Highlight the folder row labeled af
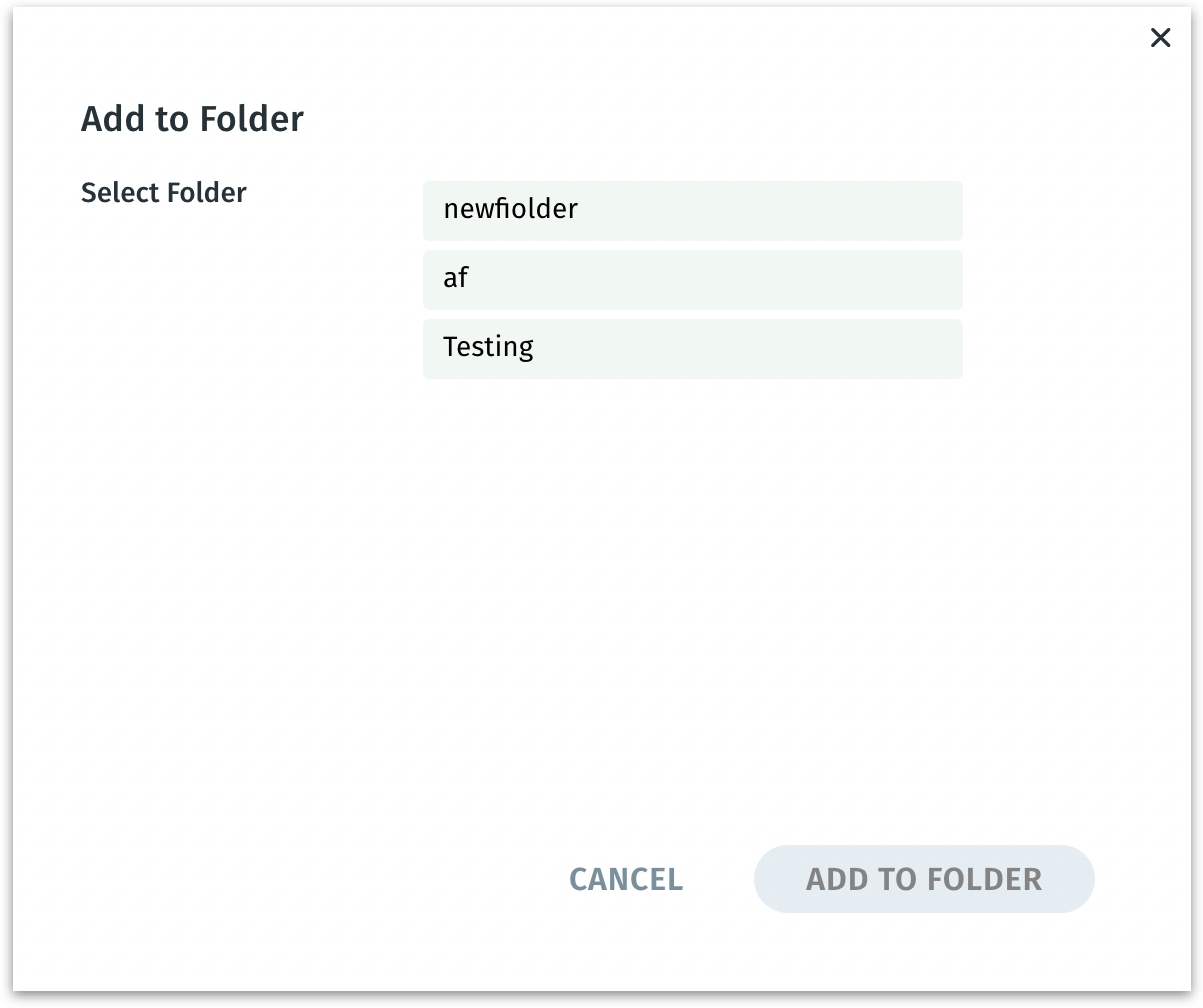1203x1008 pixels. coord(692,279)
